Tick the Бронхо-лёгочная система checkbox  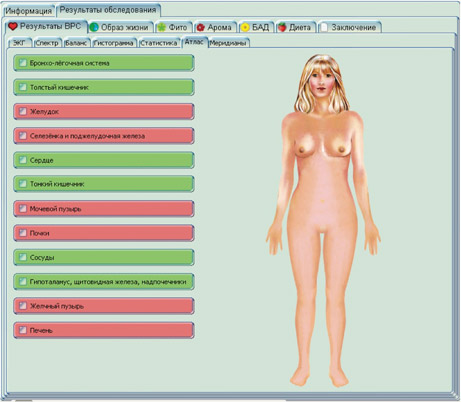click(x=23, y=63)
